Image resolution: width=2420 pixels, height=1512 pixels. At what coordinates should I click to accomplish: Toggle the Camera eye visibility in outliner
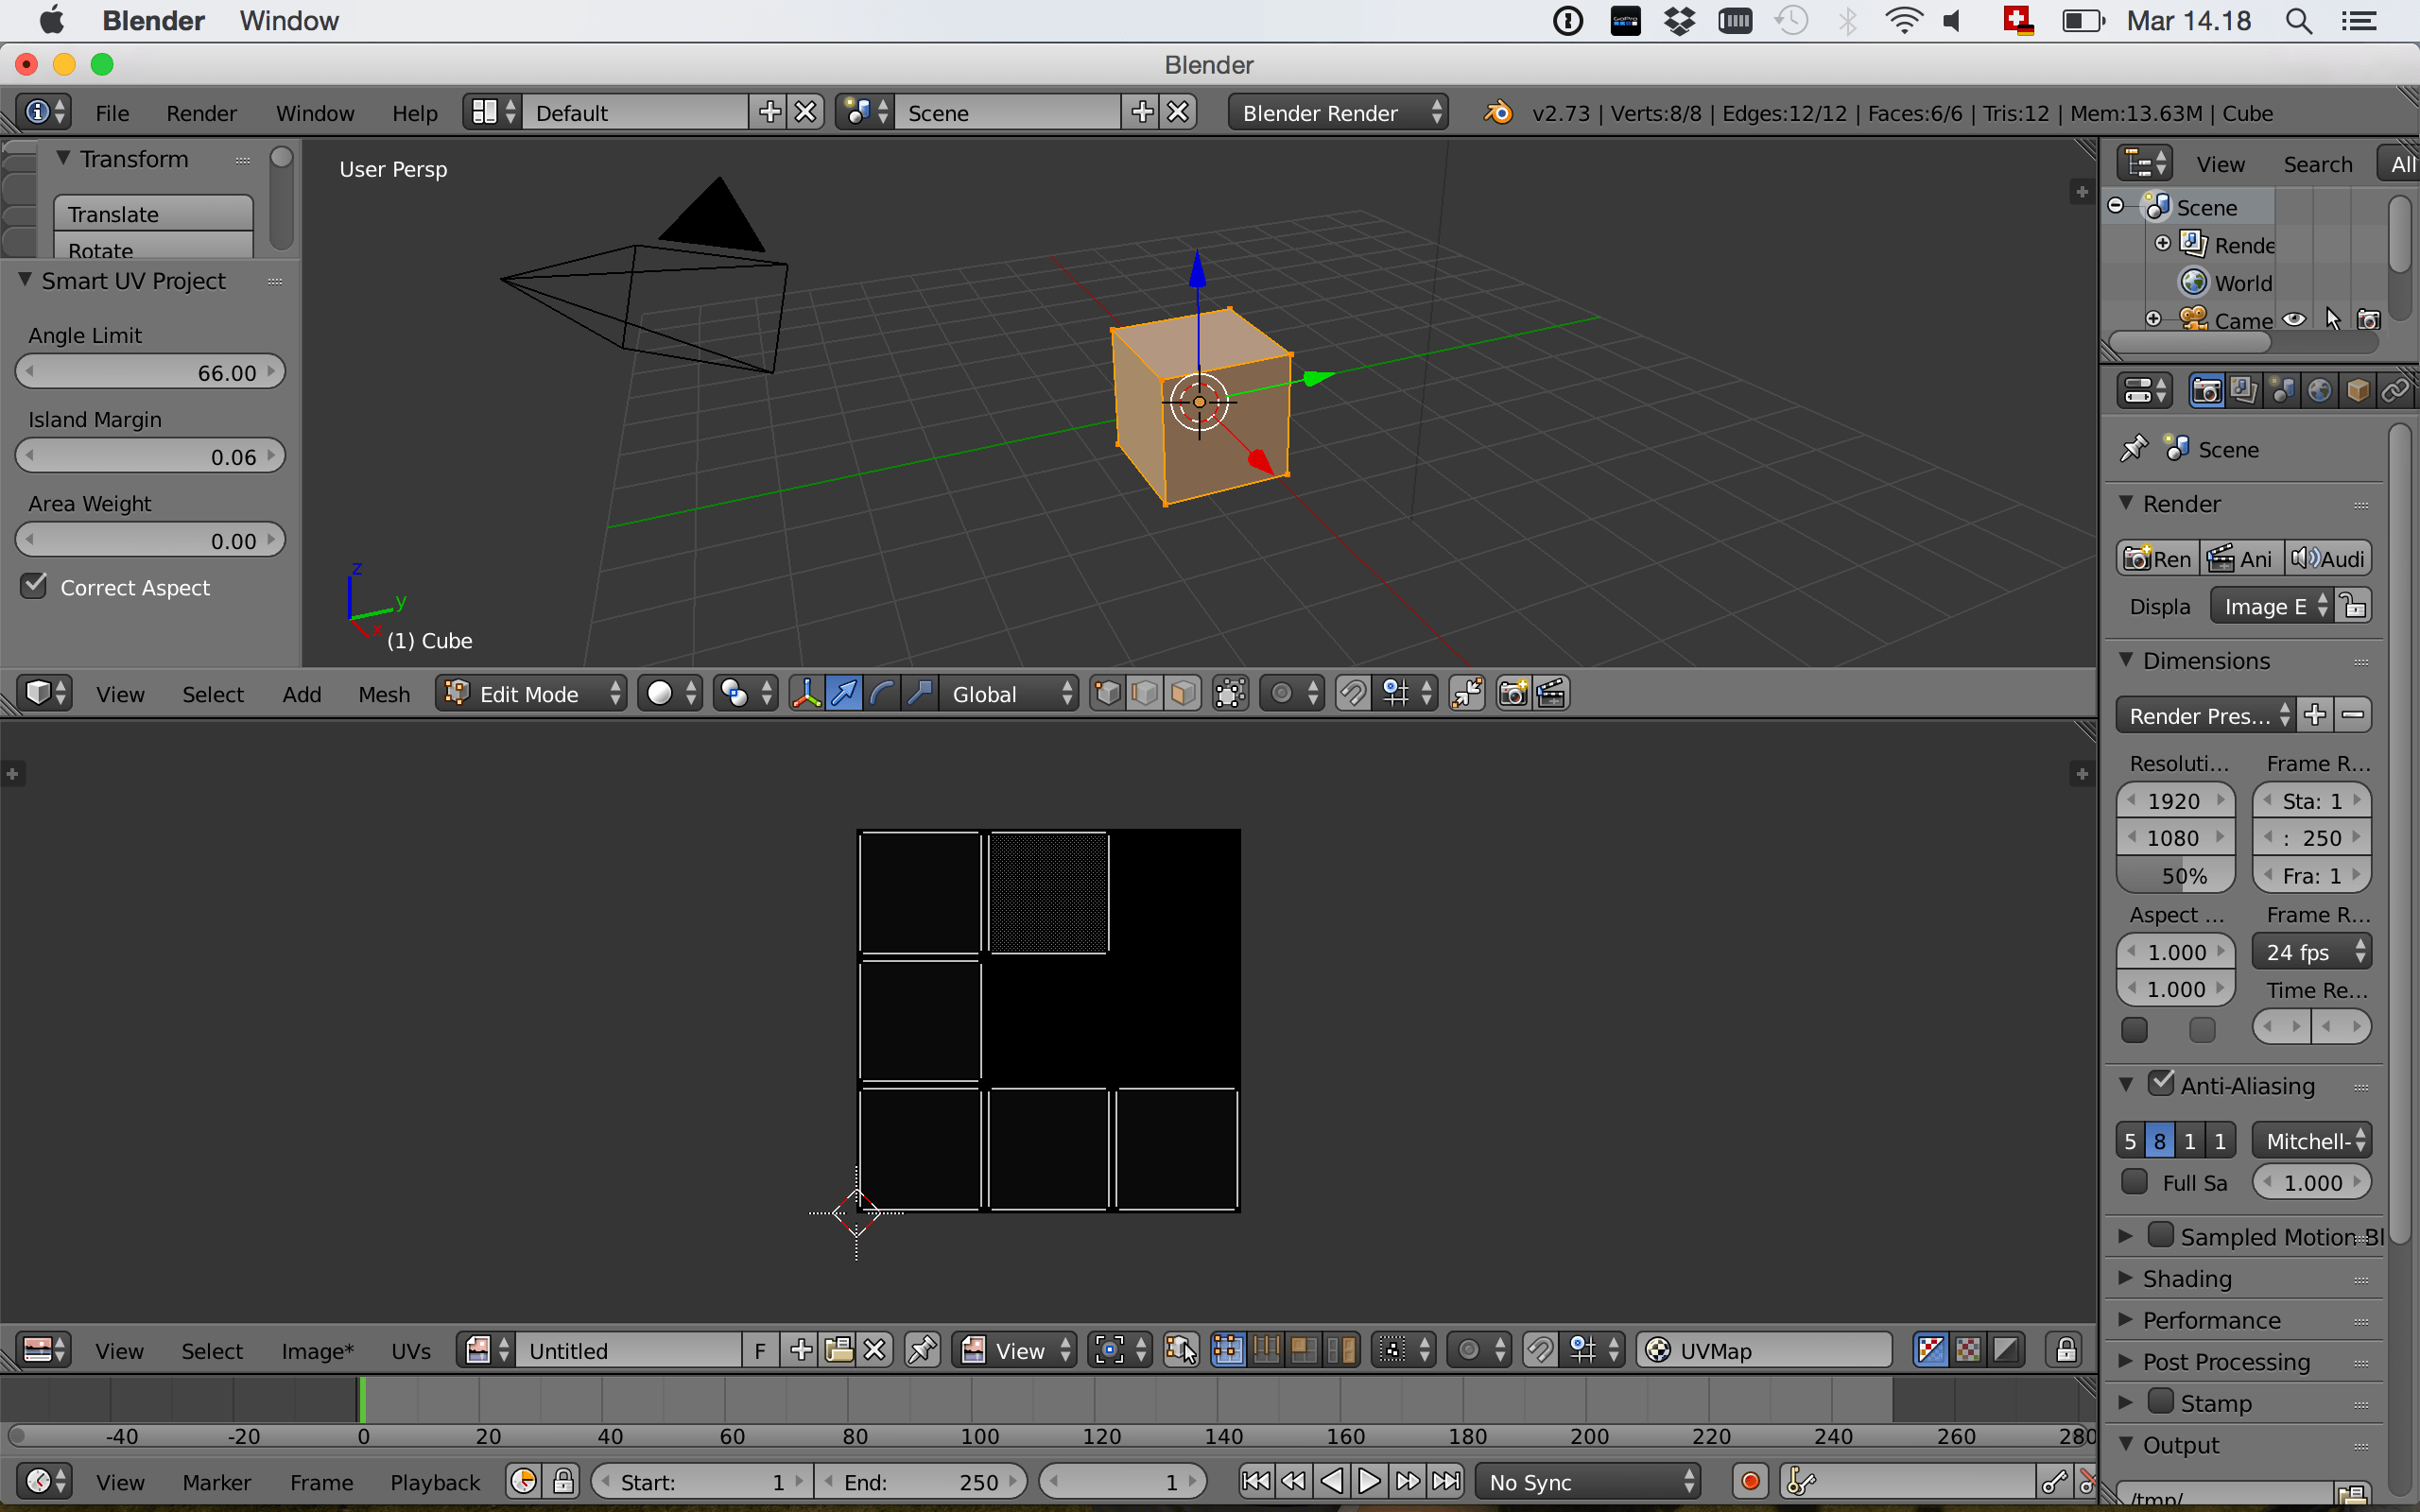click(x=2295, y=318)
